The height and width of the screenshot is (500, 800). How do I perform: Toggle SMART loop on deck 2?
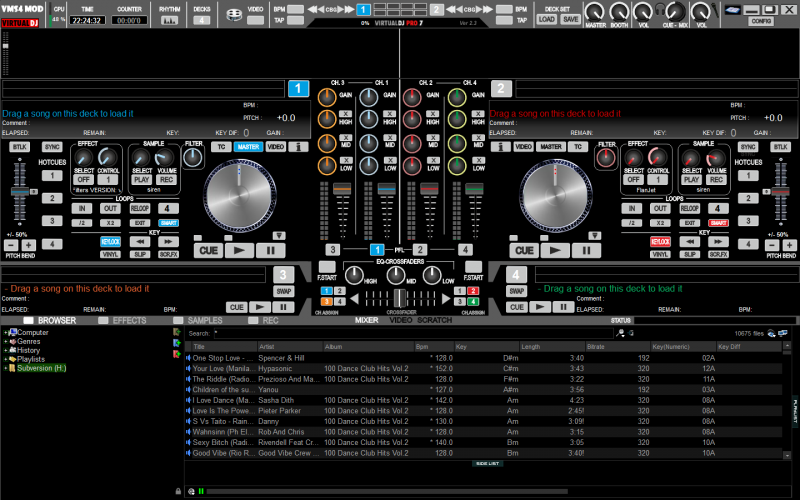719,222
